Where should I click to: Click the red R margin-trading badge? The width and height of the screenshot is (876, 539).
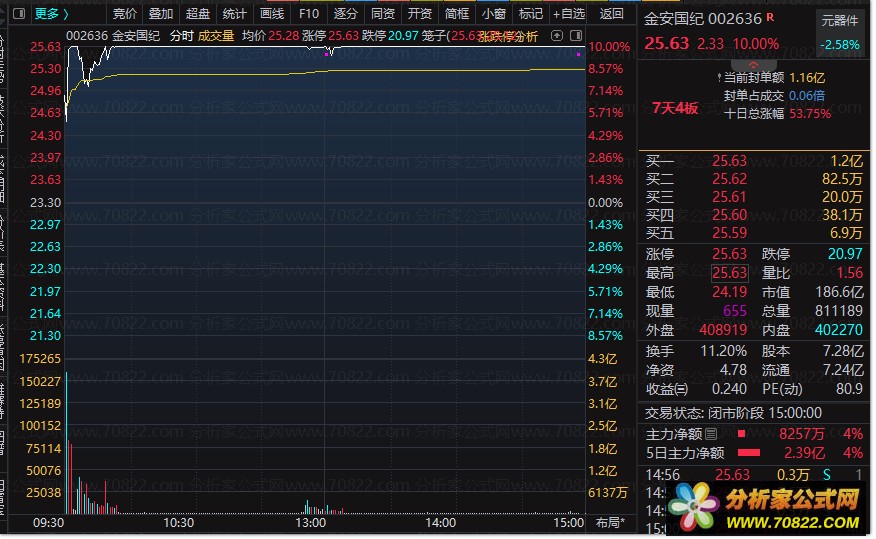[770, 17]
